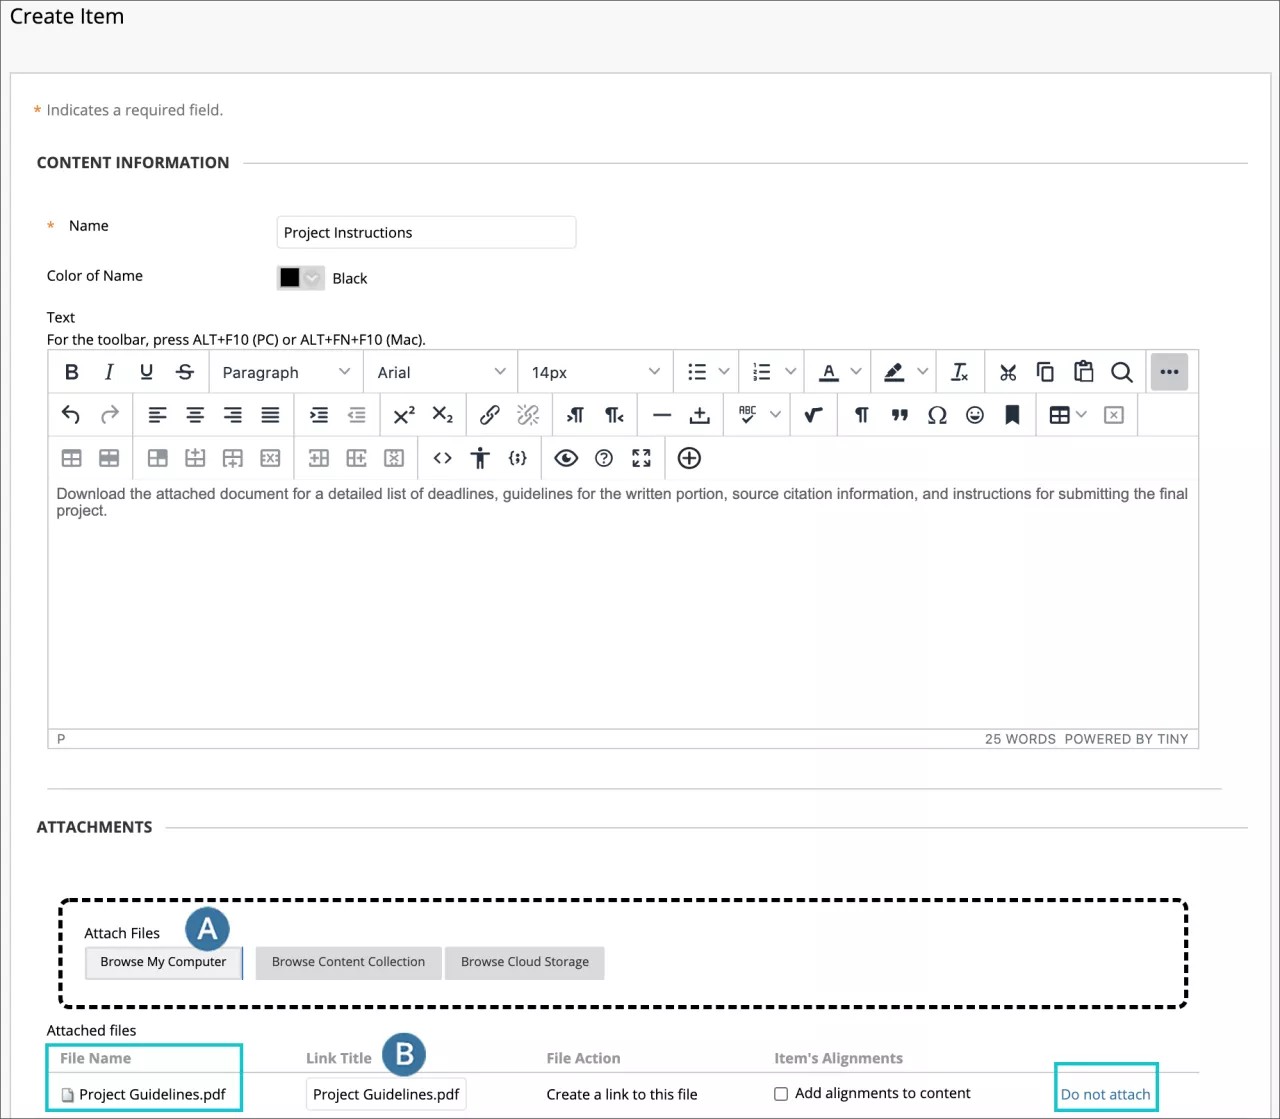The width and height of the screenshot is (1280, 1119).
Task: Run the accessibility checker icon
Action: (x=480, y=458)
